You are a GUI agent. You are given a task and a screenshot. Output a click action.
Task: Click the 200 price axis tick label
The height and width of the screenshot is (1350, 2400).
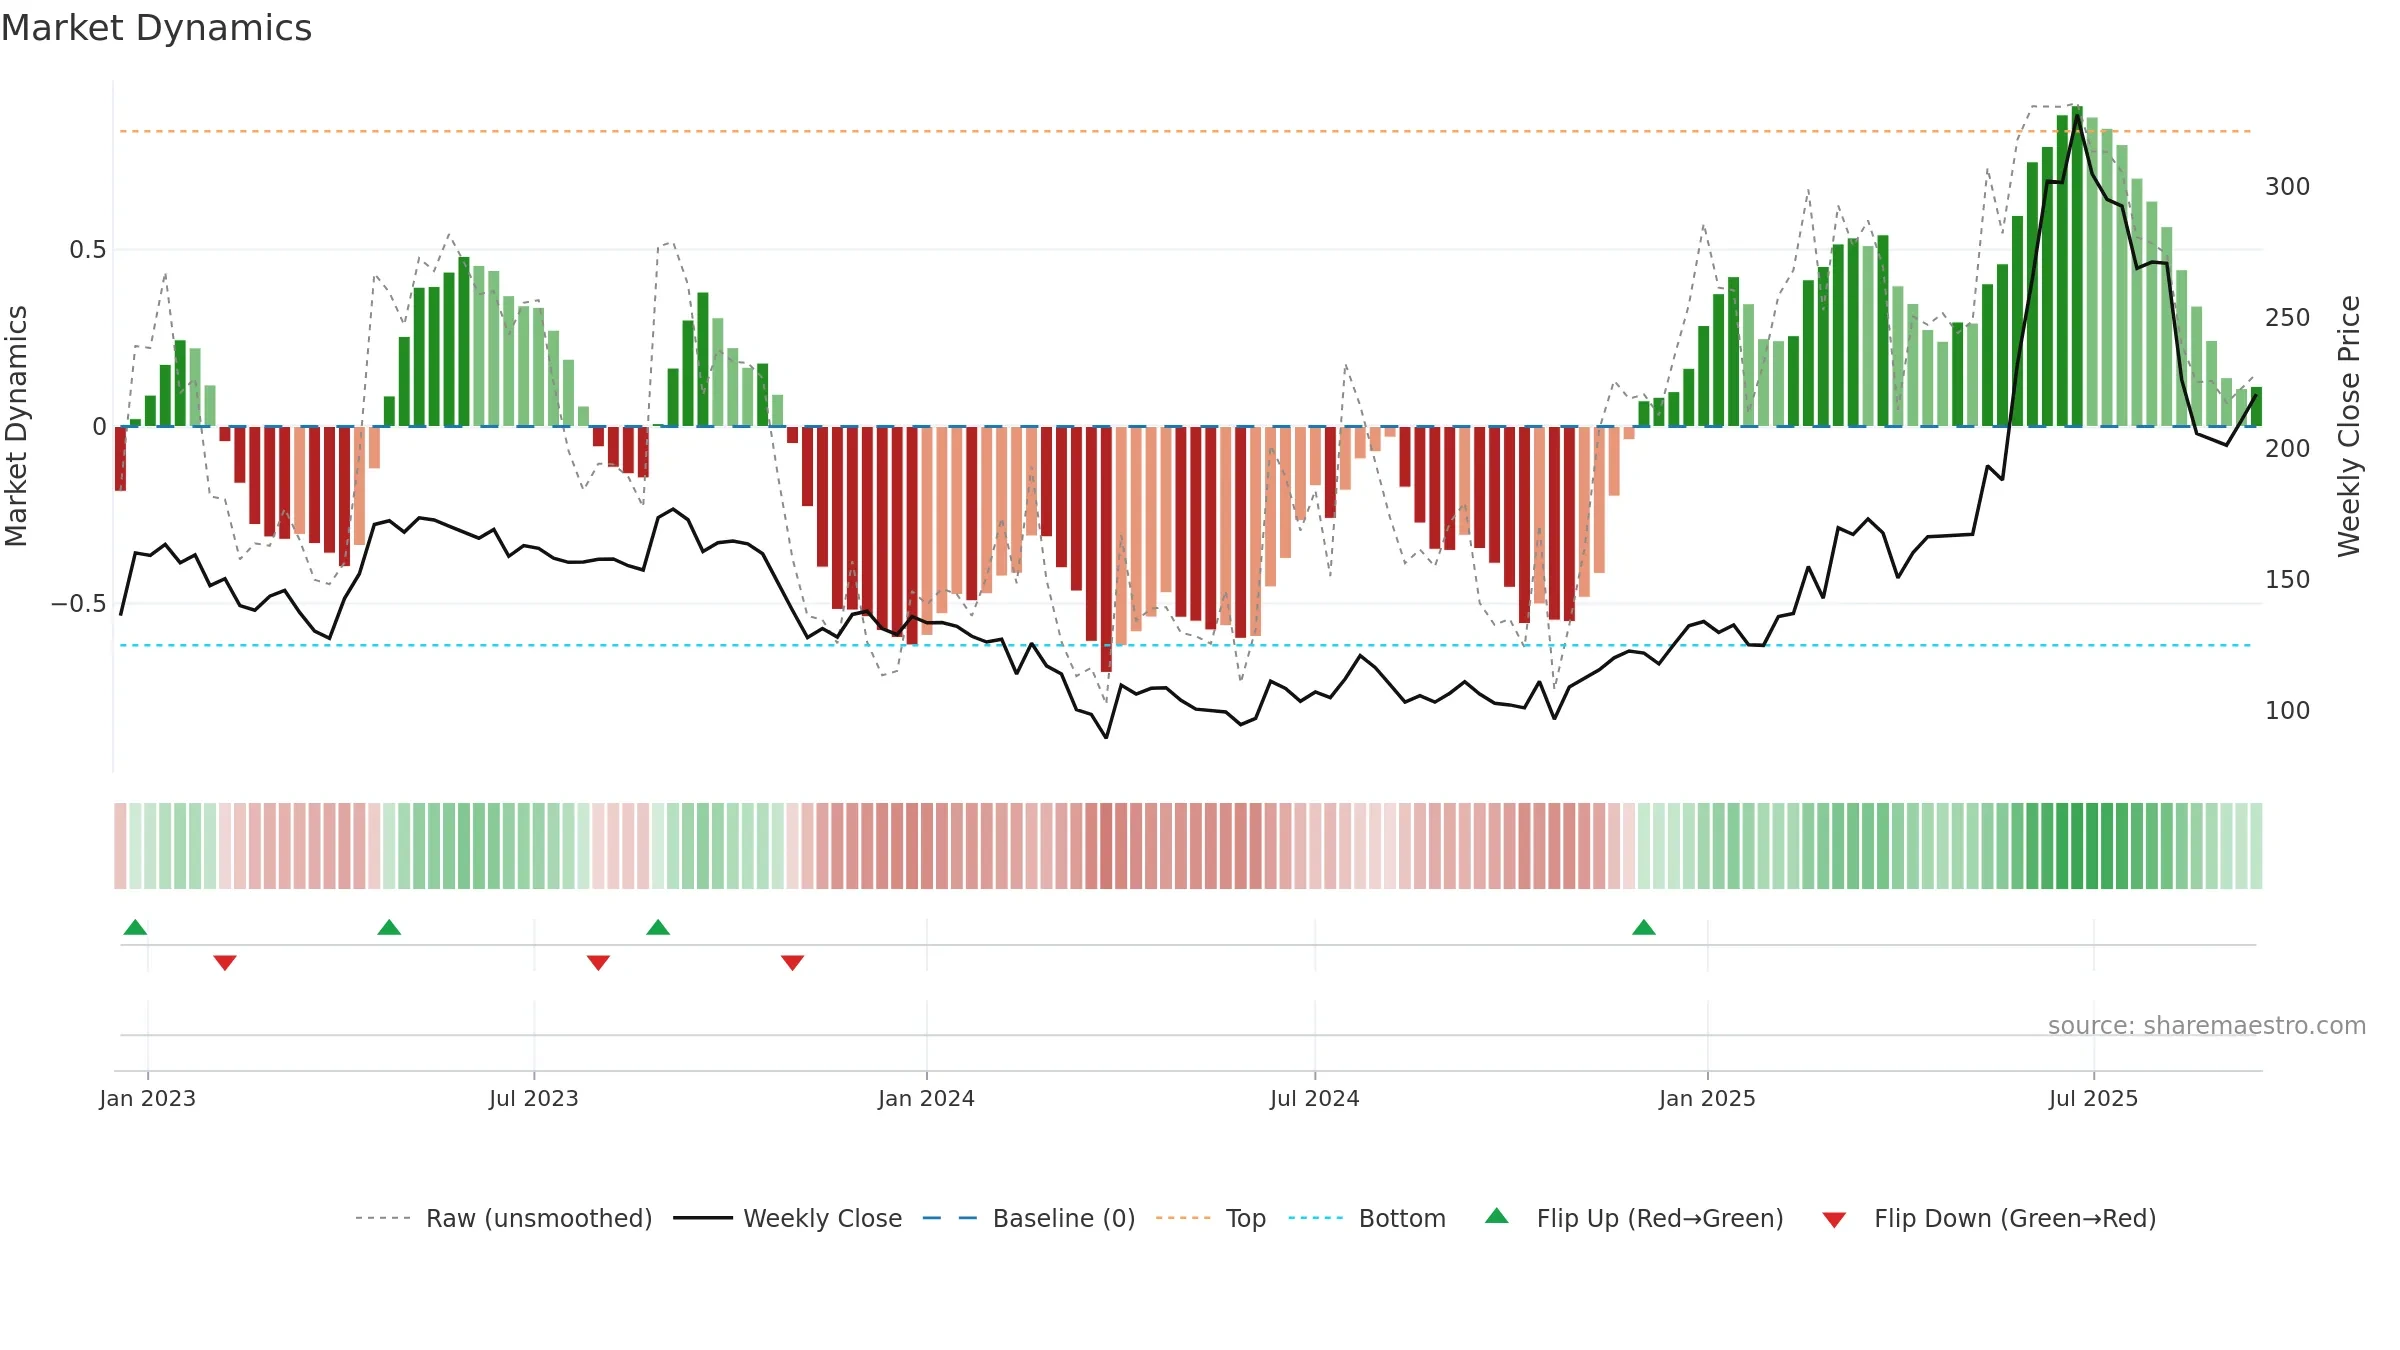pos(2288,449)
